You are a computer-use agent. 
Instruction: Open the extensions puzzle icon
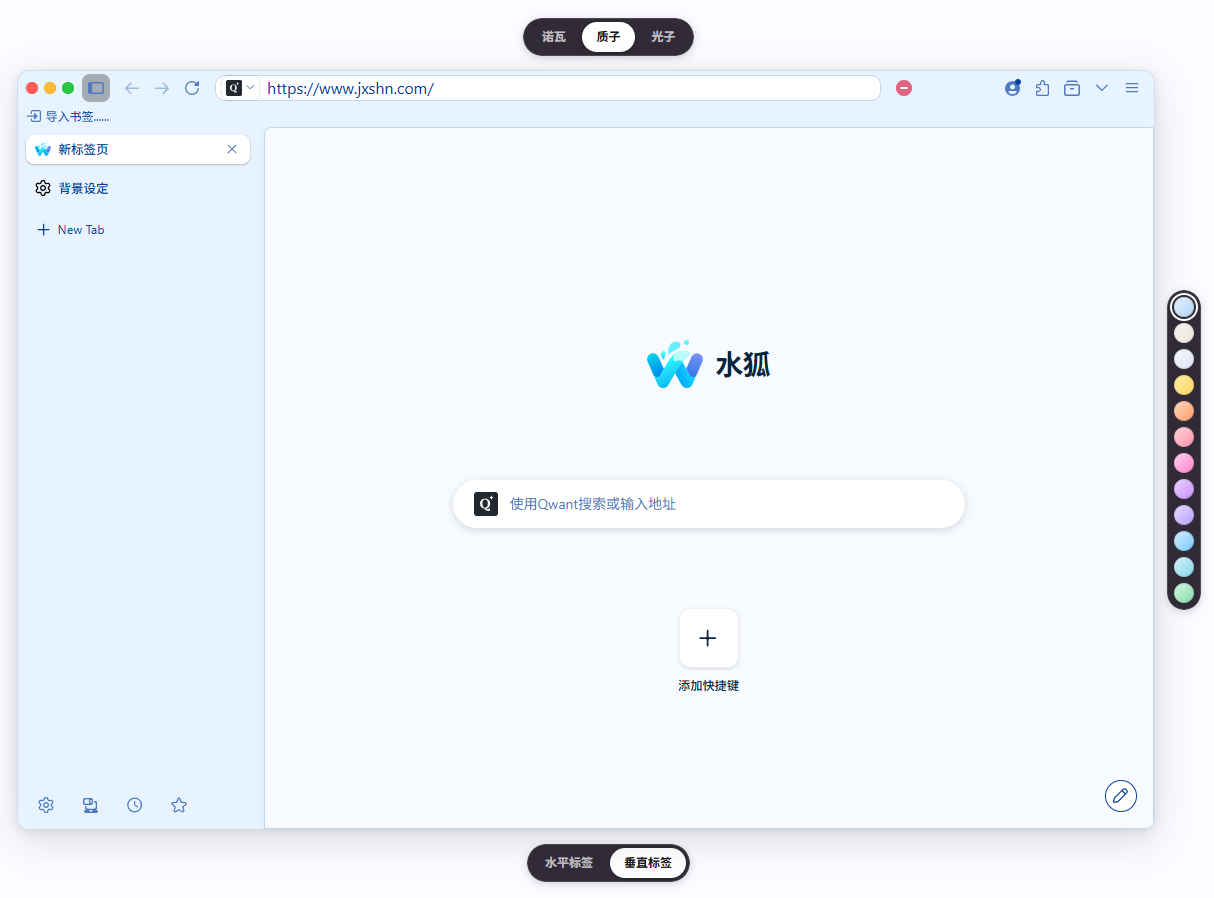pos(1042,88)
